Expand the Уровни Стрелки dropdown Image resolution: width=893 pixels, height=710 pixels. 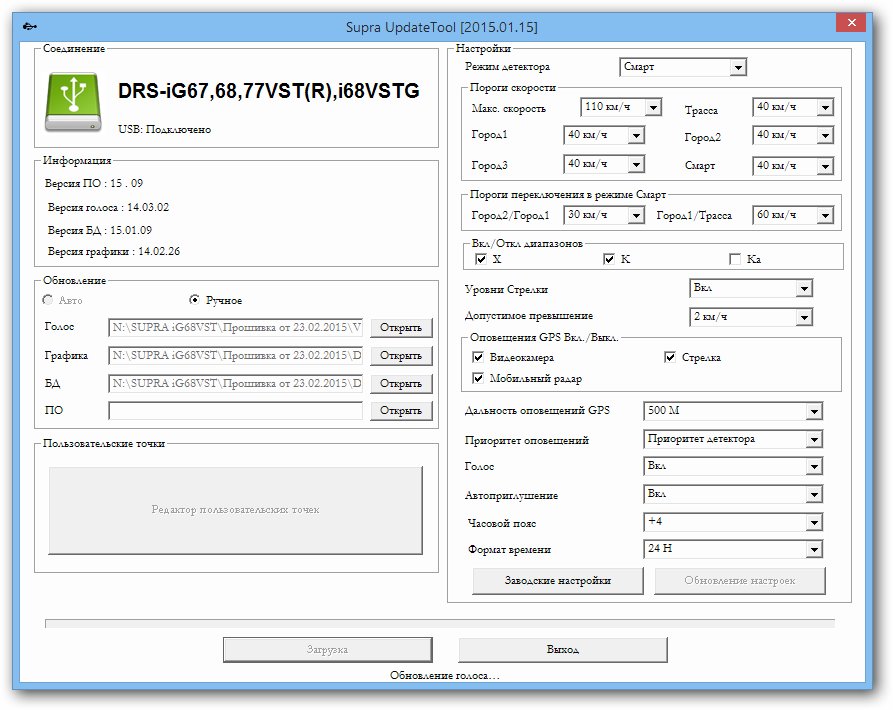751,288
